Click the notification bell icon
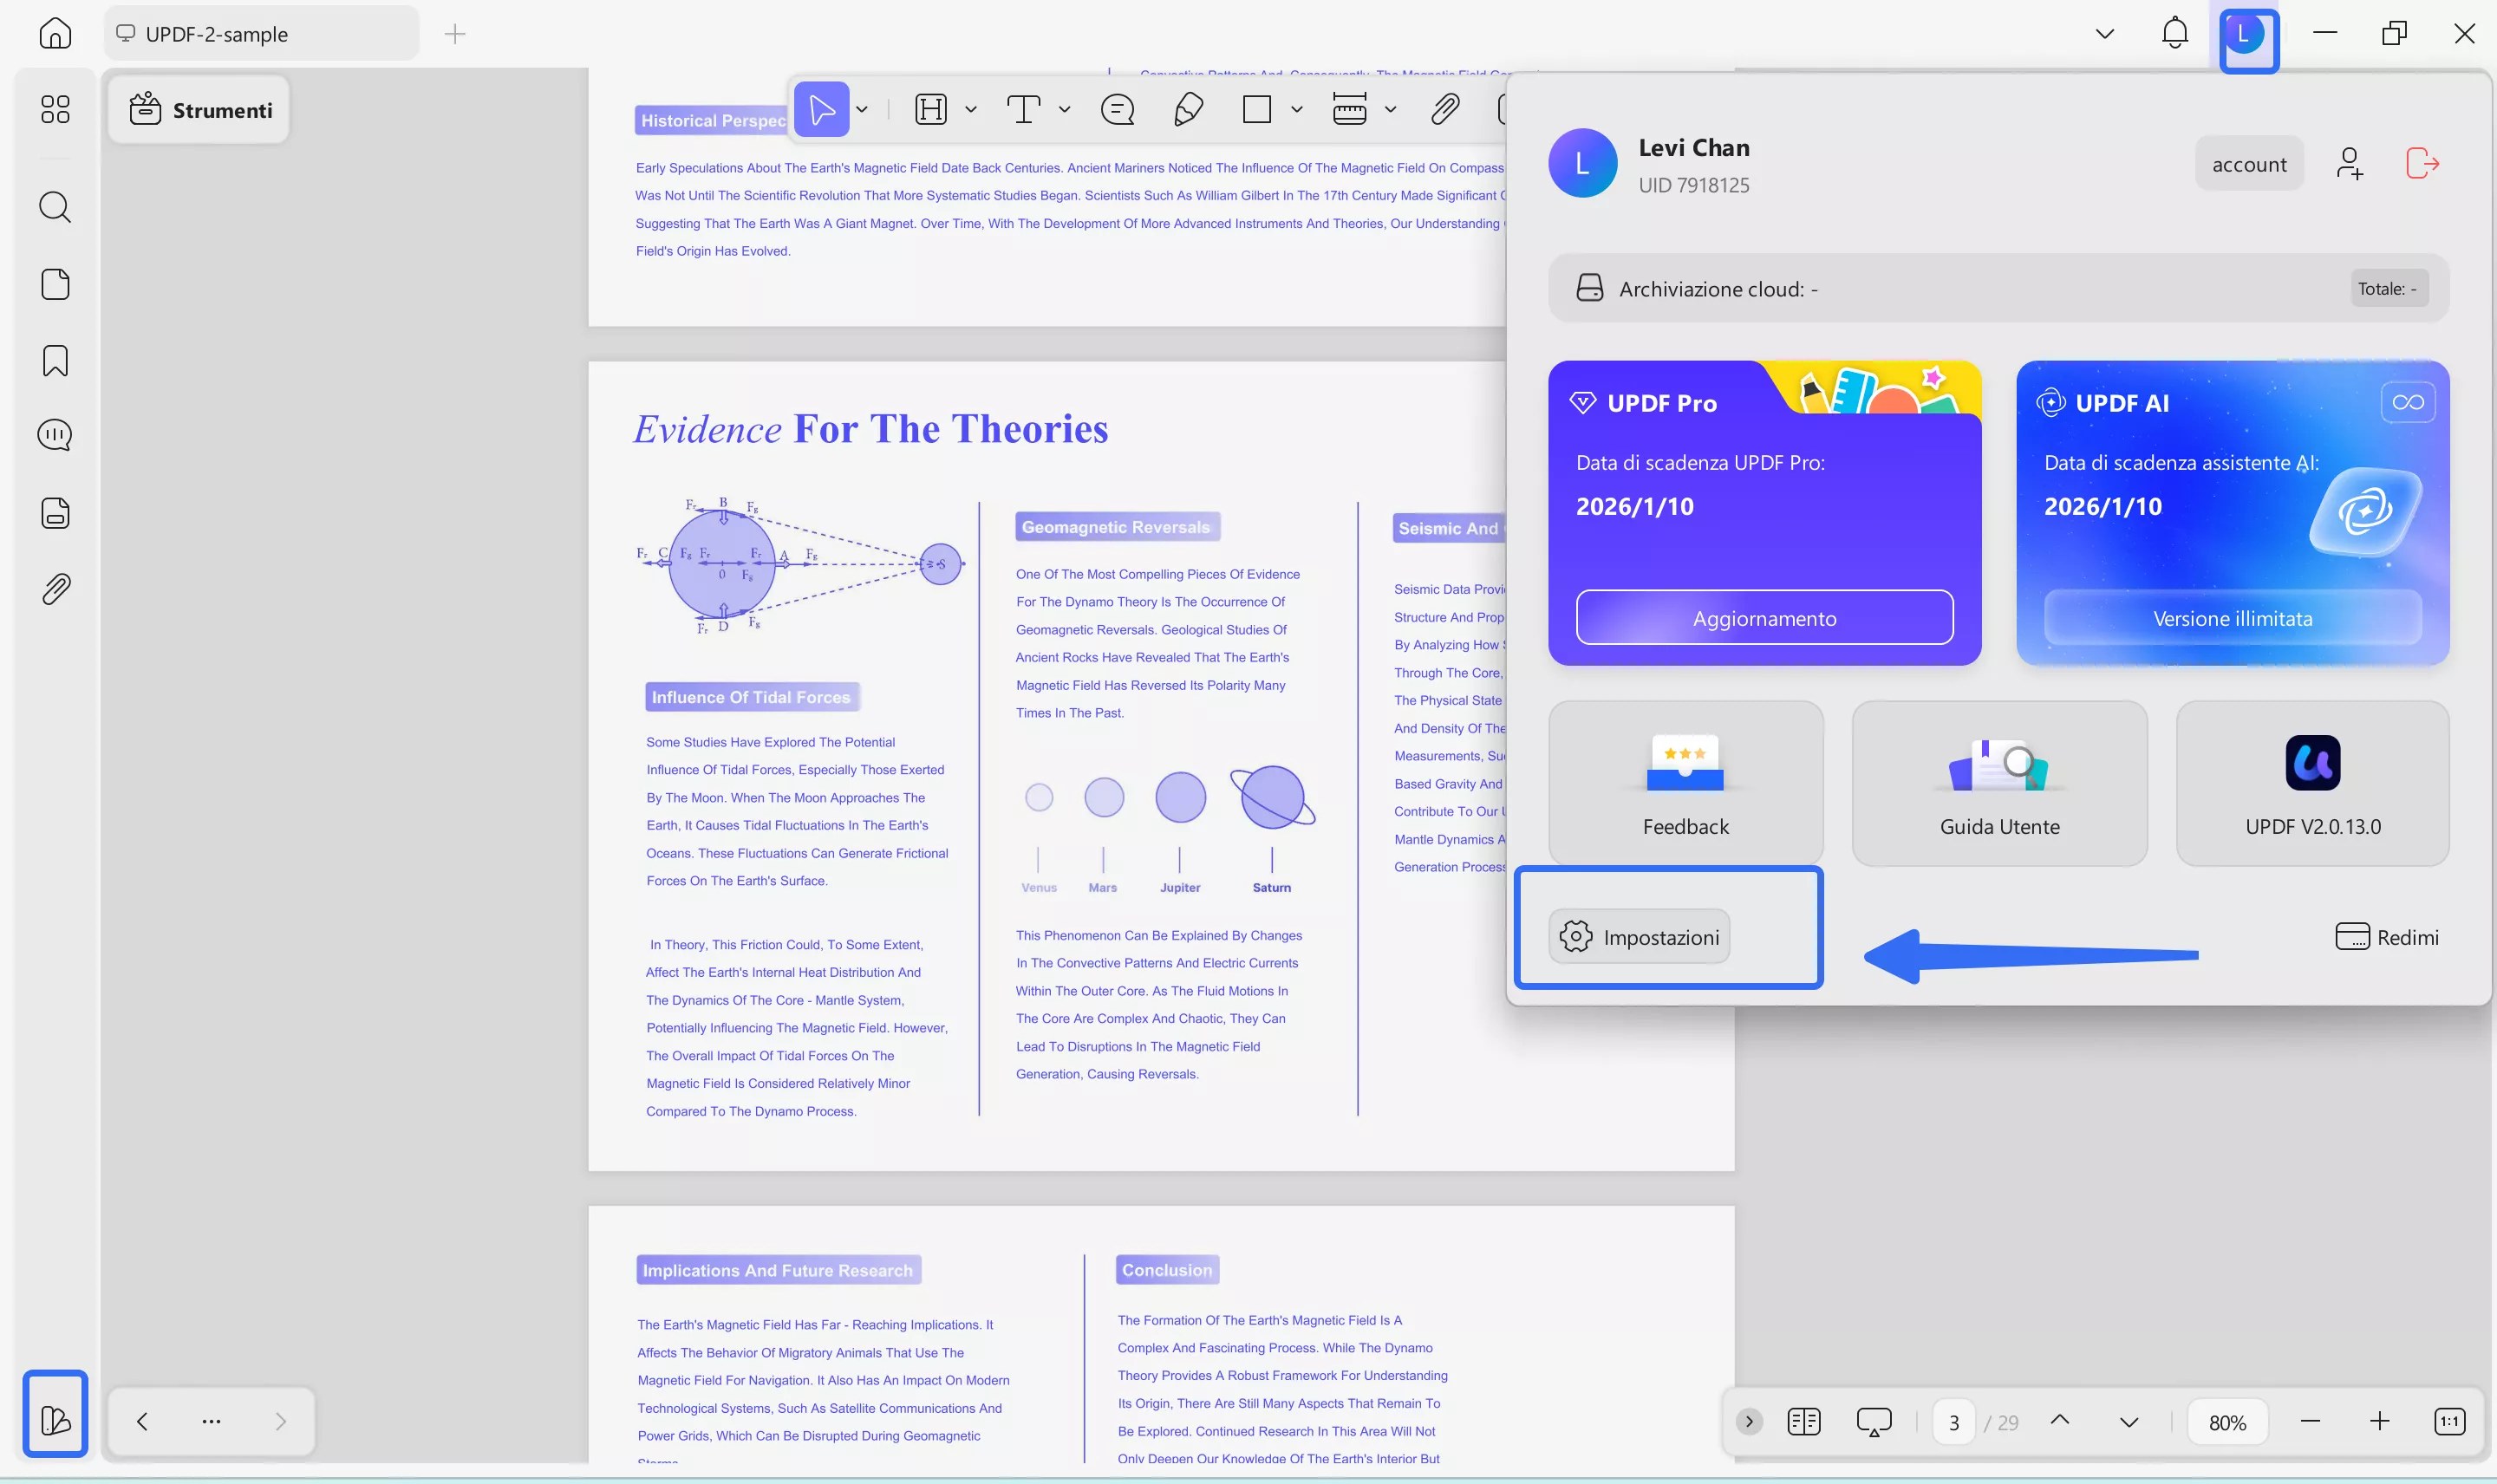Image resolution: width=2497 pixels, height=1484 pixels. (2174, 34)
